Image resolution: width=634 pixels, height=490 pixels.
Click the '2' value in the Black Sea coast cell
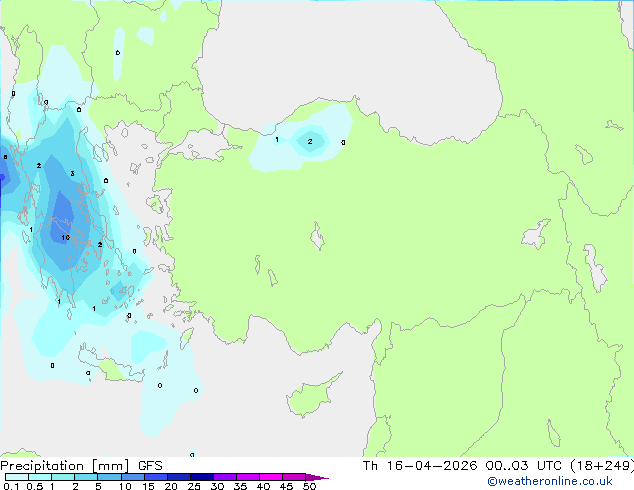pos(310,142)
